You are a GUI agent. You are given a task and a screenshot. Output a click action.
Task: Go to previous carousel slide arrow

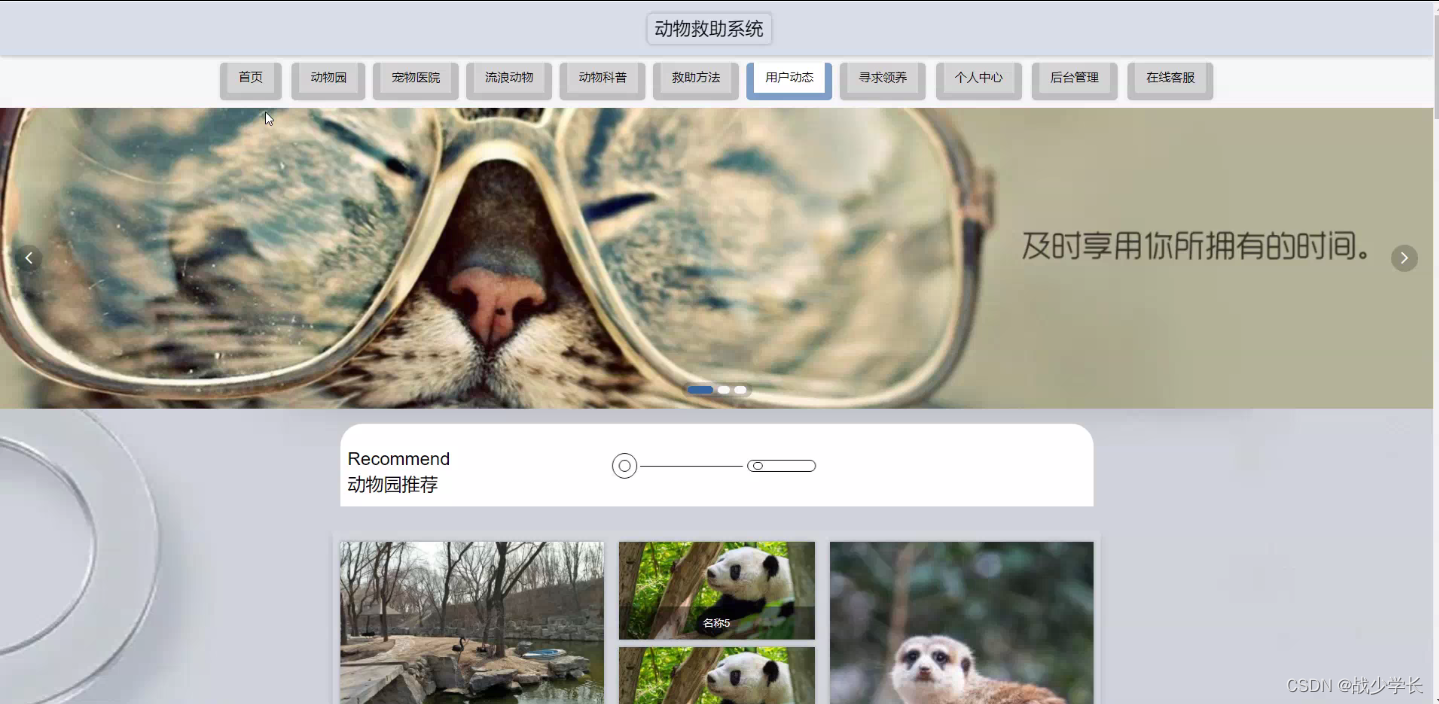[x=29, y=258]
